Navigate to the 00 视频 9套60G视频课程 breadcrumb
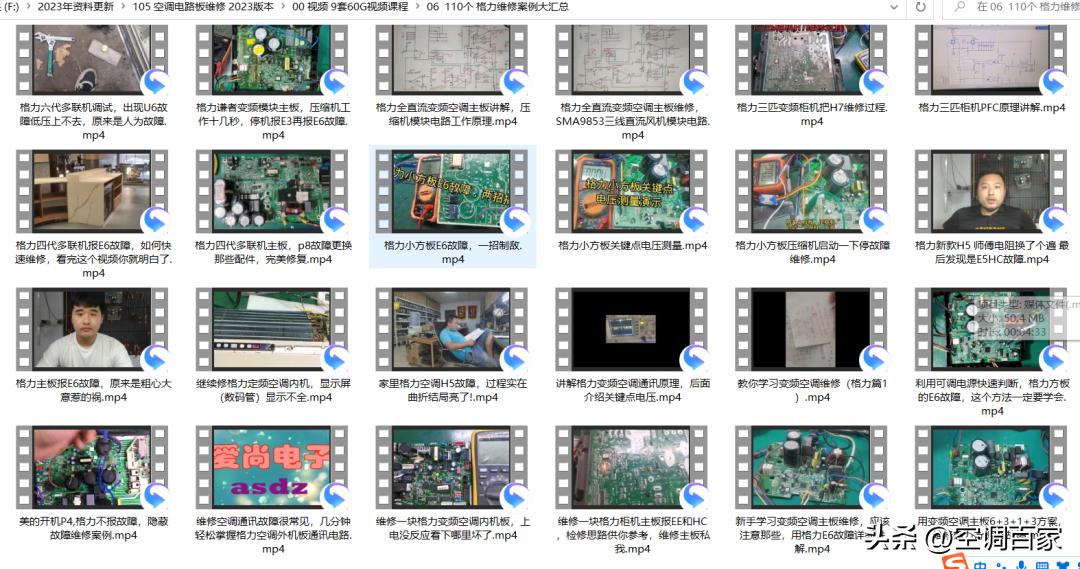The width and height of the screenshot is (1080, 569). pos(350,6)
